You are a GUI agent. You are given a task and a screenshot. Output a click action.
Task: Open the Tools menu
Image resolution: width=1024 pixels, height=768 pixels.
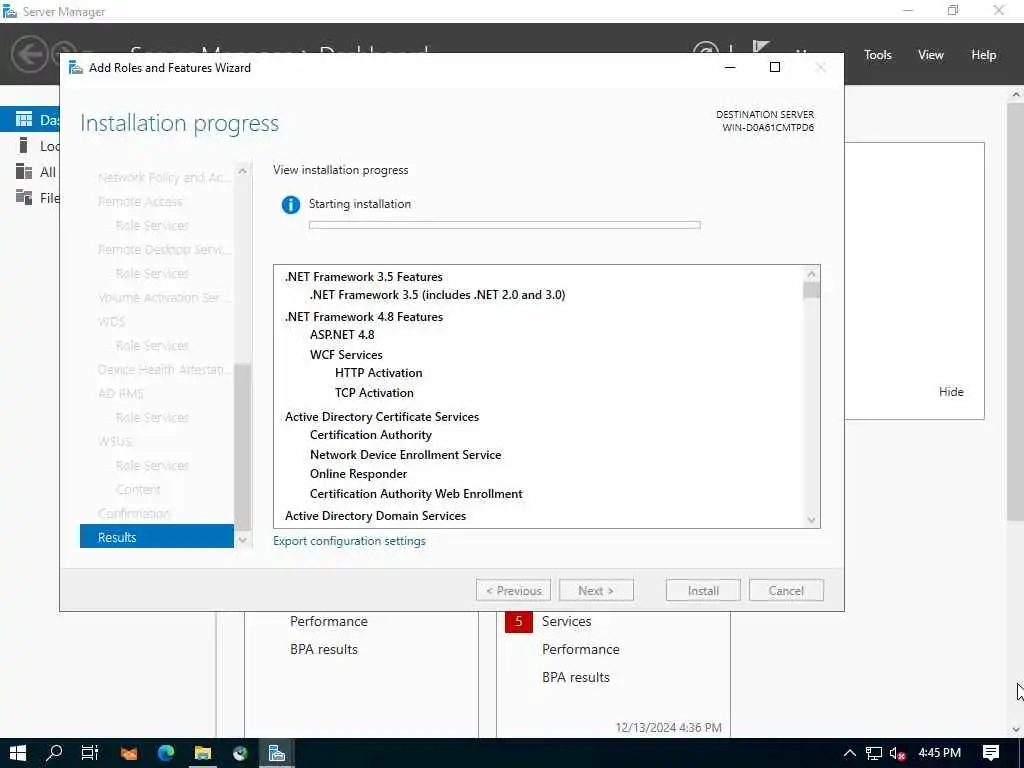[878, 55]
